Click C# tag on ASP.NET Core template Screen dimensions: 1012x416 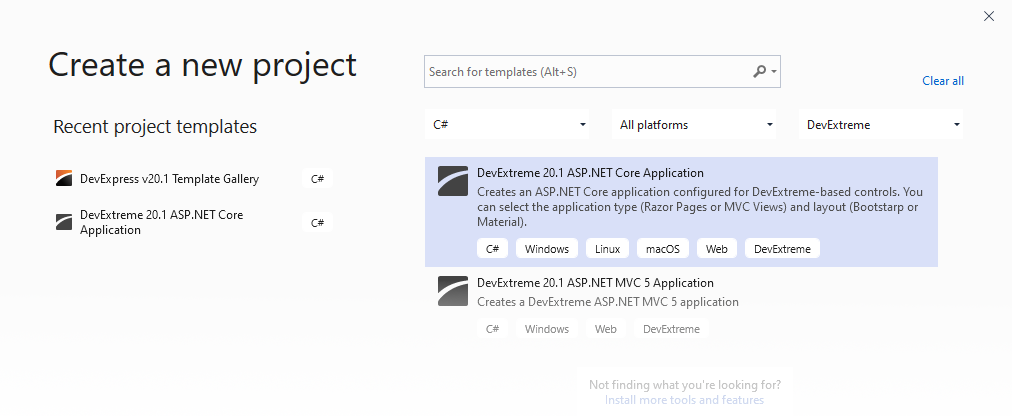coord(492,248)
